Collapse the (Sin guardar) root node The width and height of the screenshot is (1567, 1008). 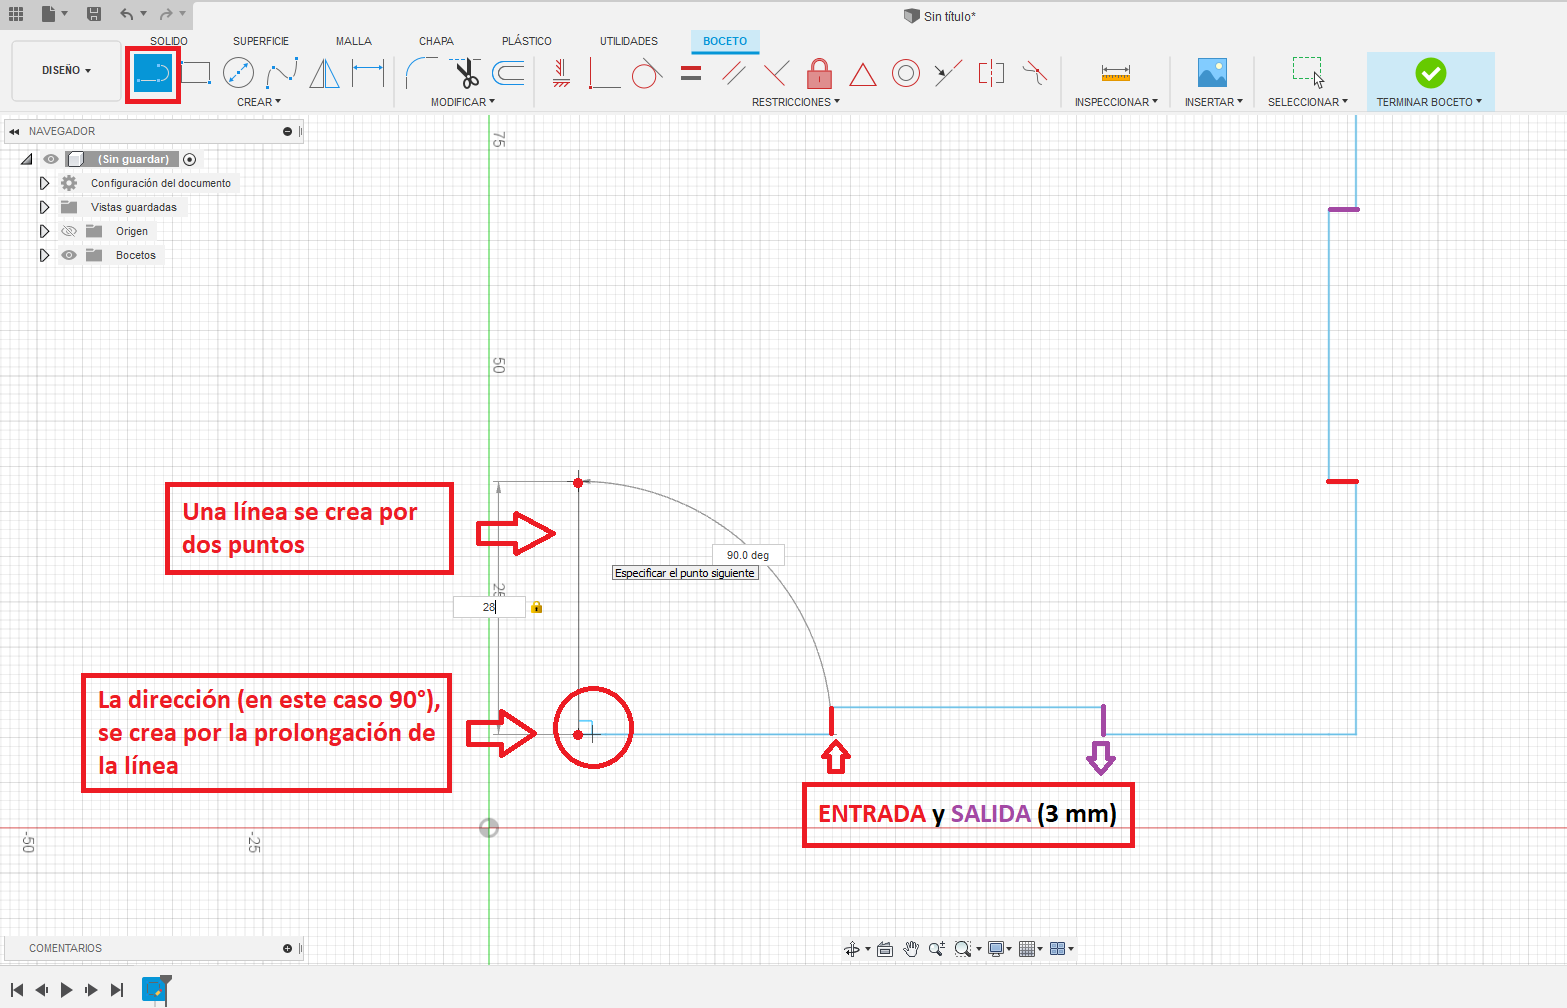point(27,159)
